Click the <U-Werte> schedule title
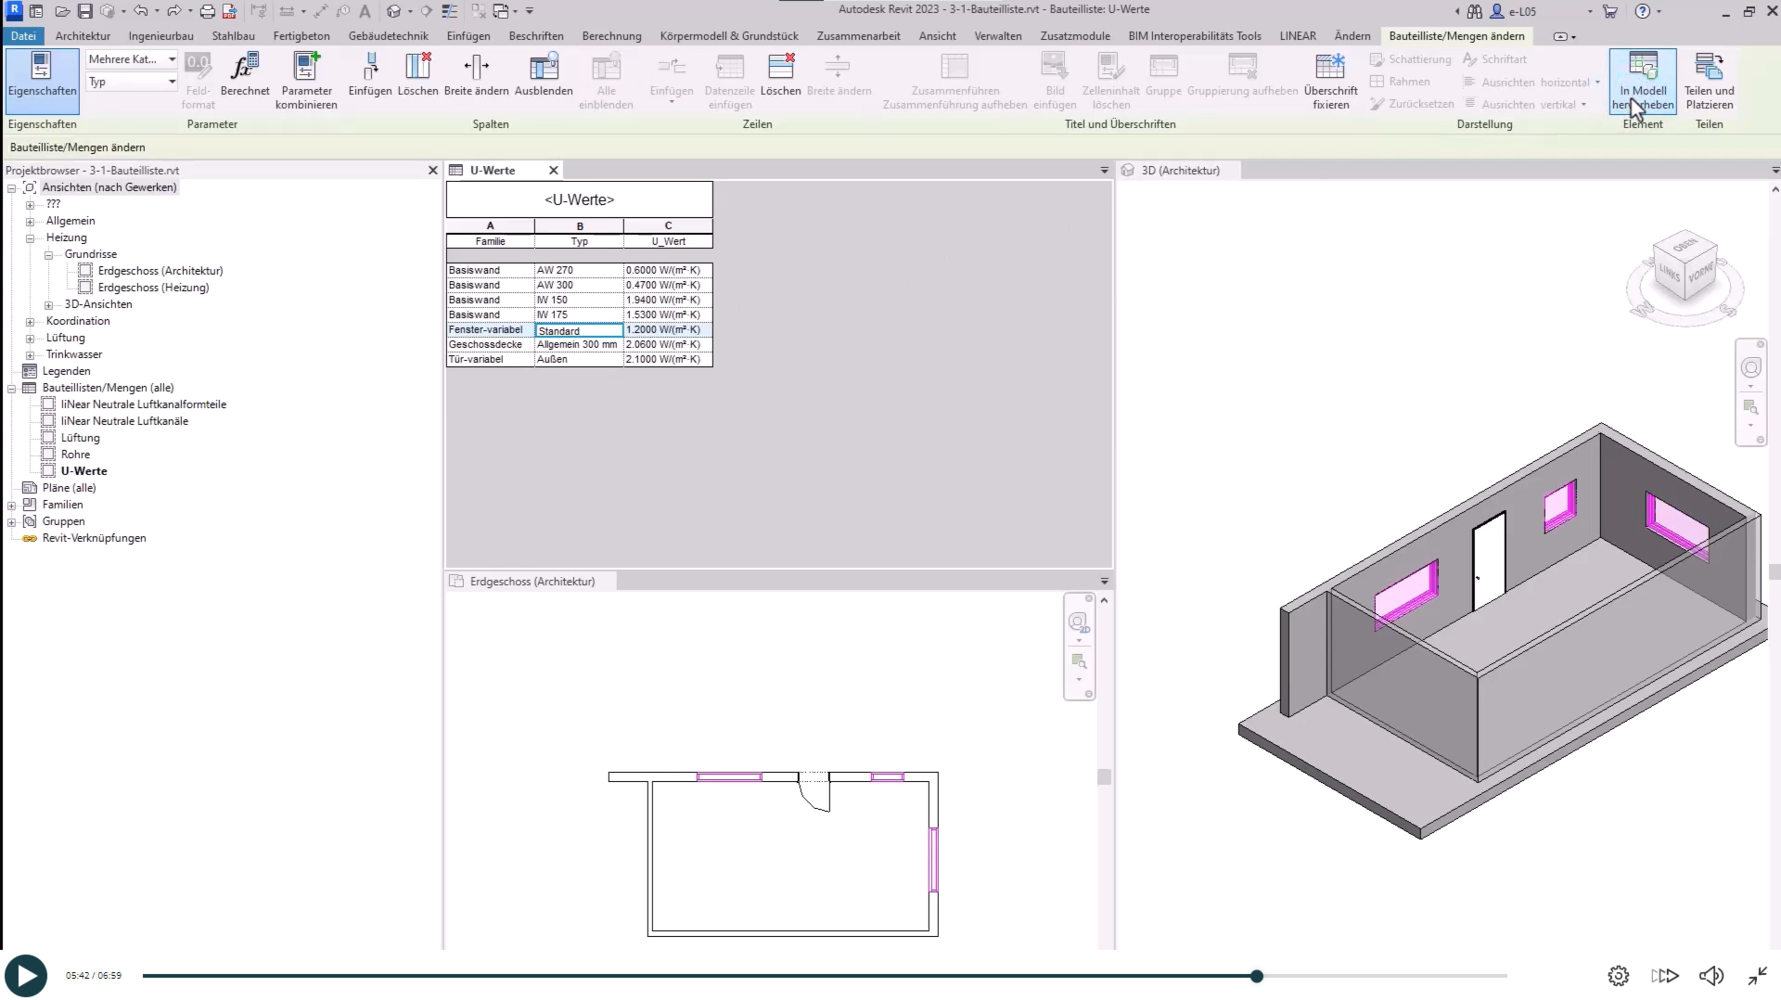1781x1000 pixels. (579, 200)
